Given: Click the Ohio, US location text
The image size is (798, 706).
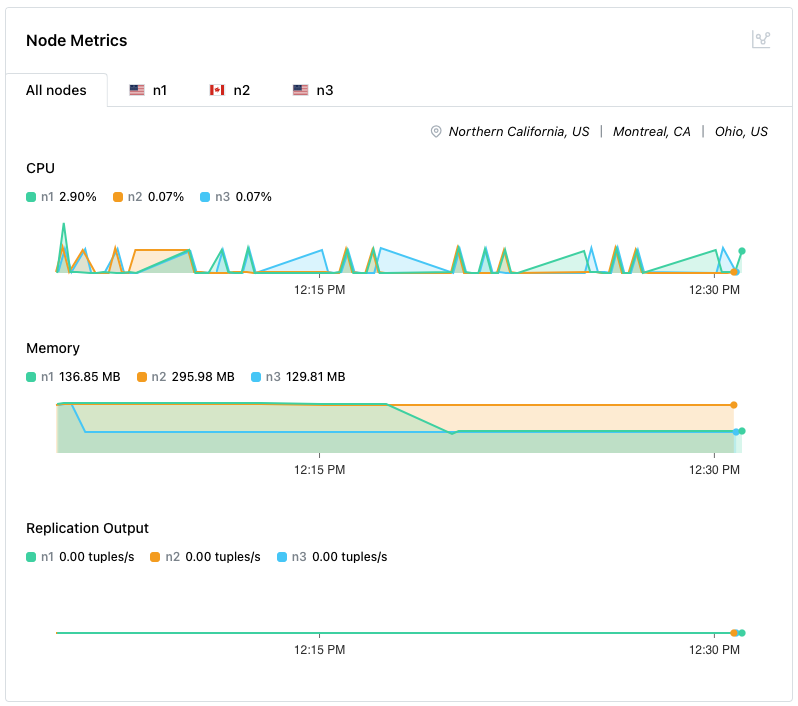Looking at the screenshot, I should (741, 131).
